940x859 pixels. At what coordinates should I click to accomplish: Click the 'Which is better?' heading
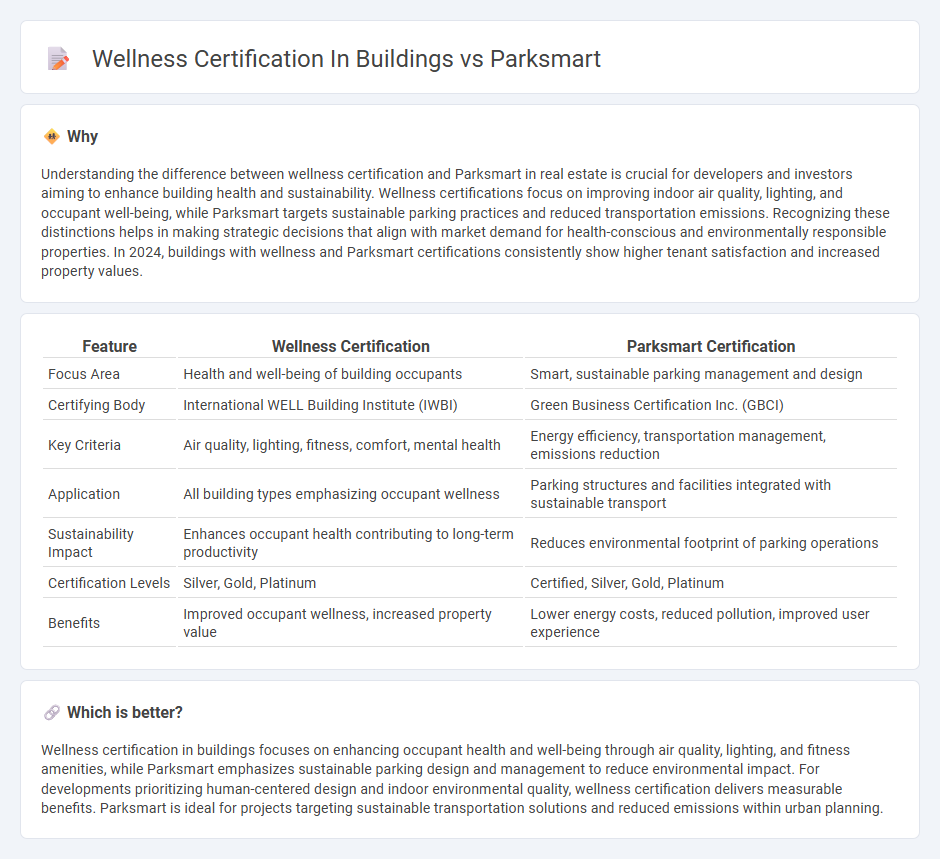(125, 712)
